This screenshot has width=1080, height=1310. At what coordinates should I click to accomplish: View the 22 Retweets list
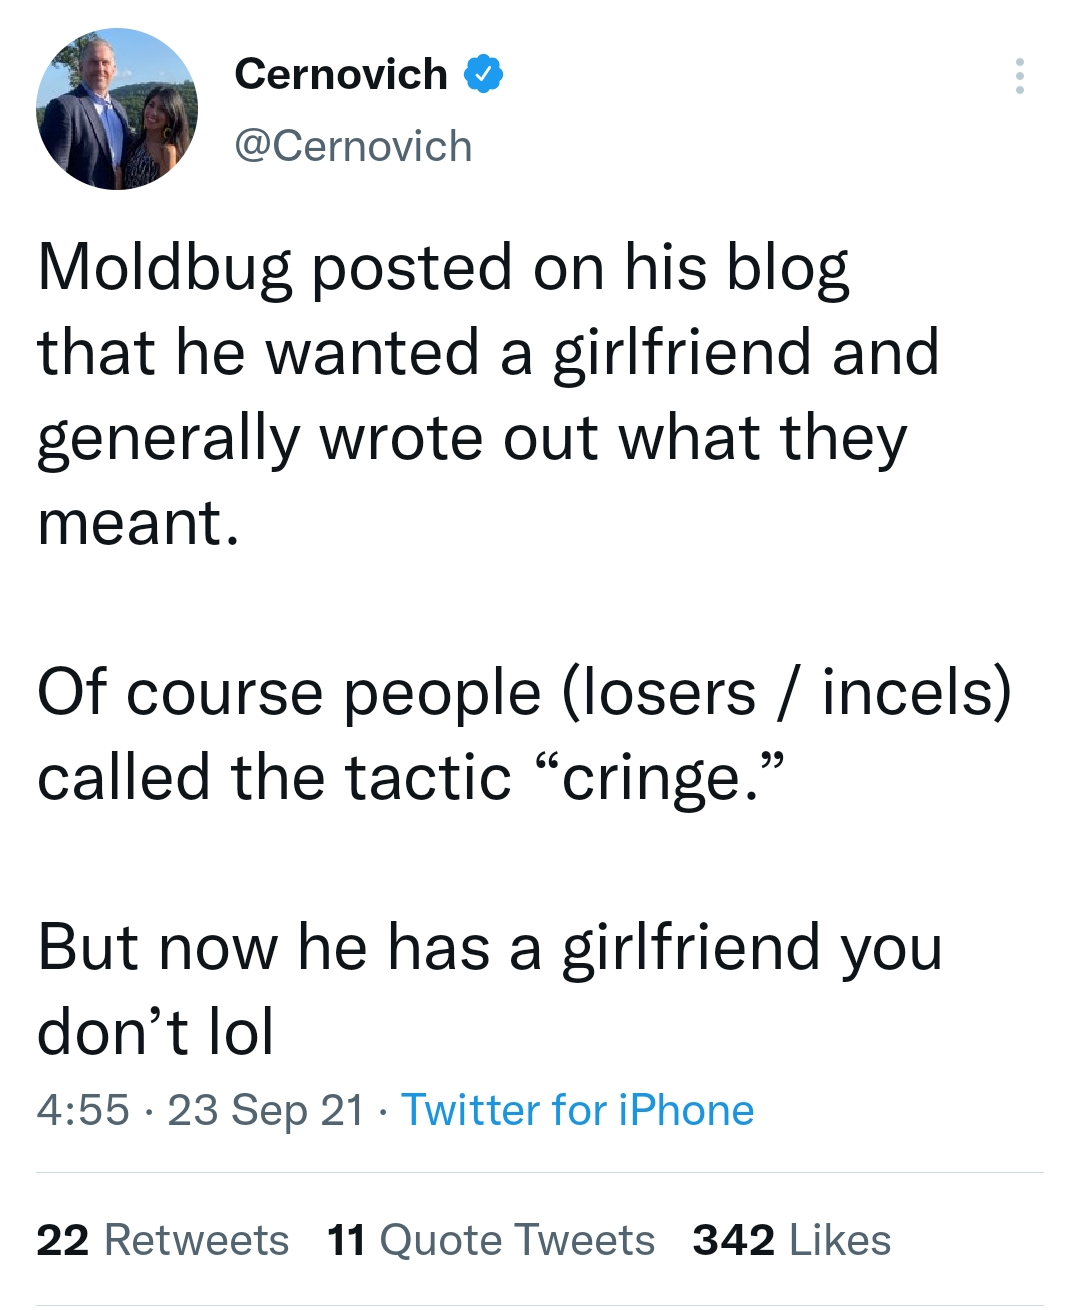[x=162, y=1240]
